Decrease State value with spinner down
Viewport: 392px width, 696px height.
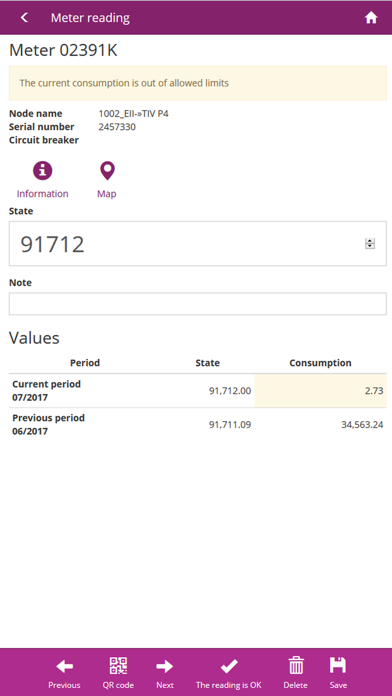(x=370, y=246)
